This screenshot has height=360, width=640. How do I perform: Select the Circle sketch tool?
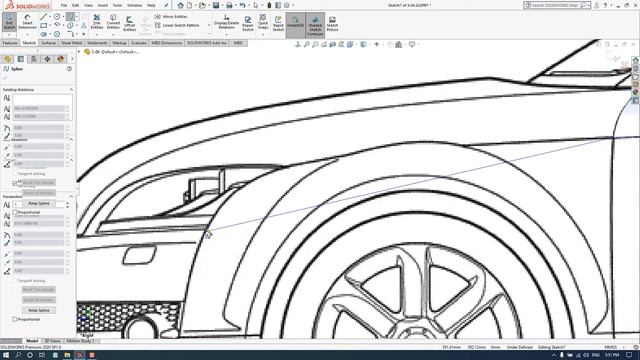57,16
